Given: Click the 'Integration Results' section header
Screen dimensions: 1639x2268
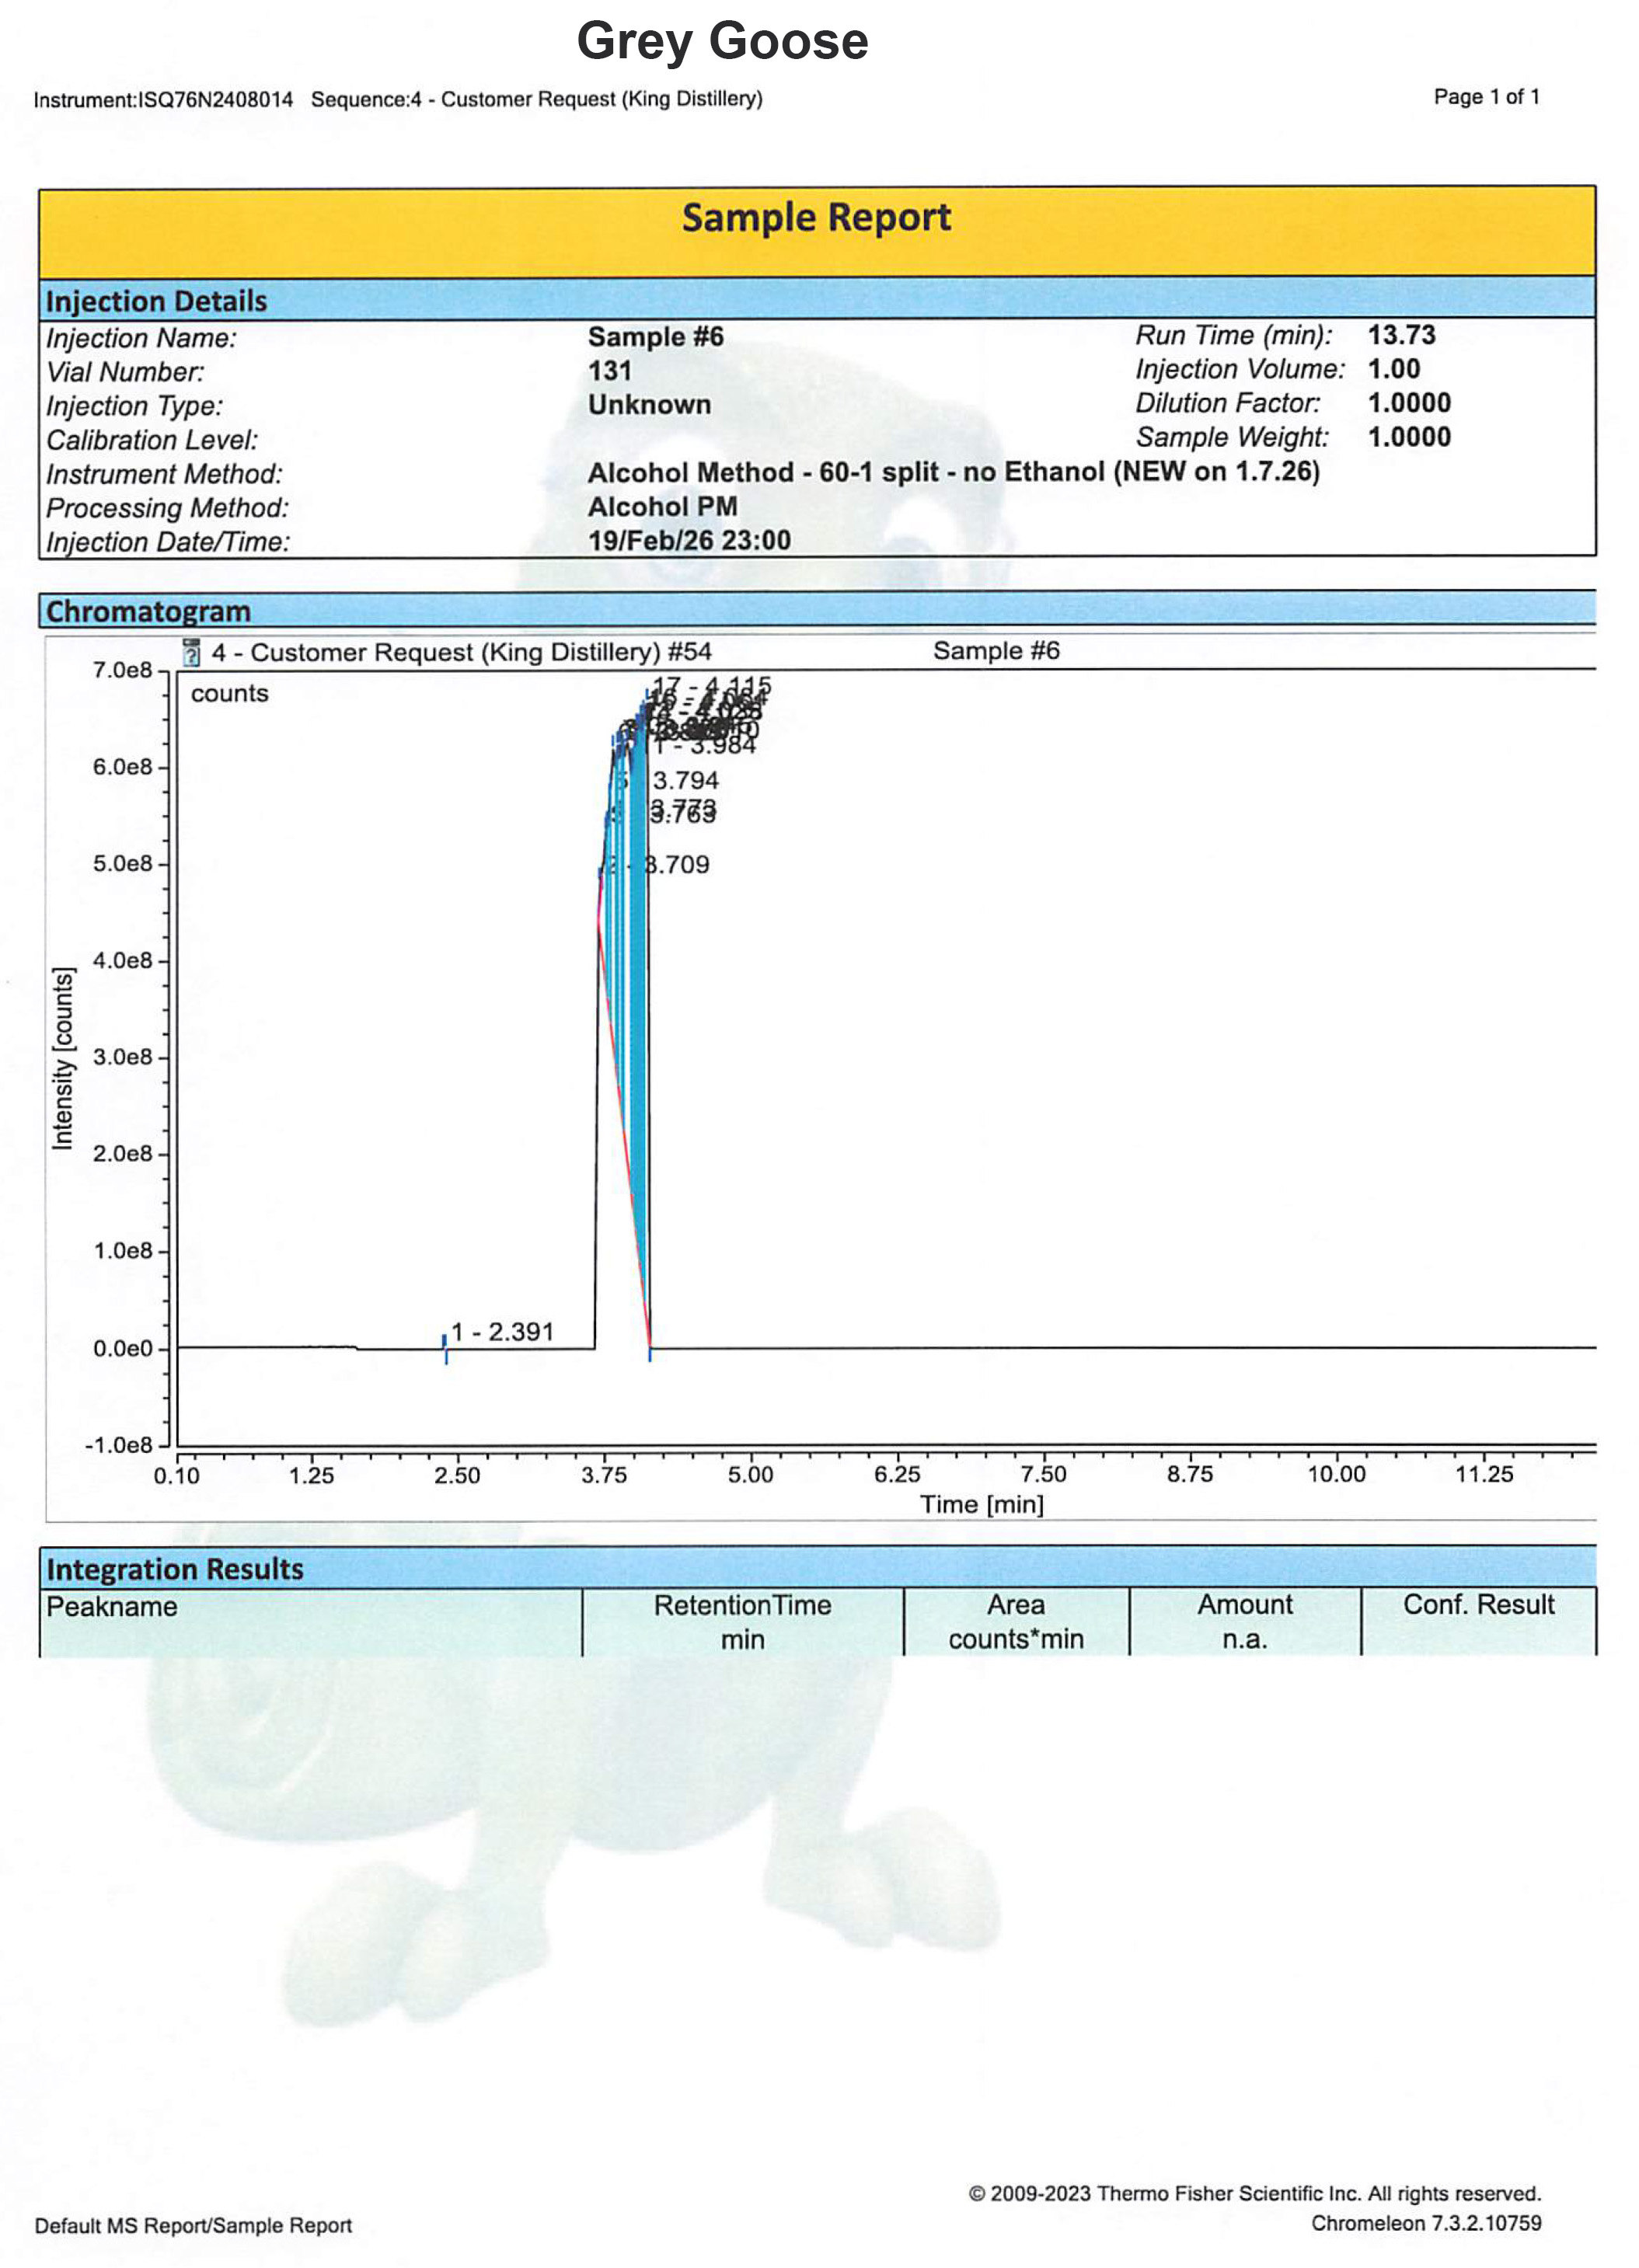Looking at the screenshot, I should [x=816, y=1568].
